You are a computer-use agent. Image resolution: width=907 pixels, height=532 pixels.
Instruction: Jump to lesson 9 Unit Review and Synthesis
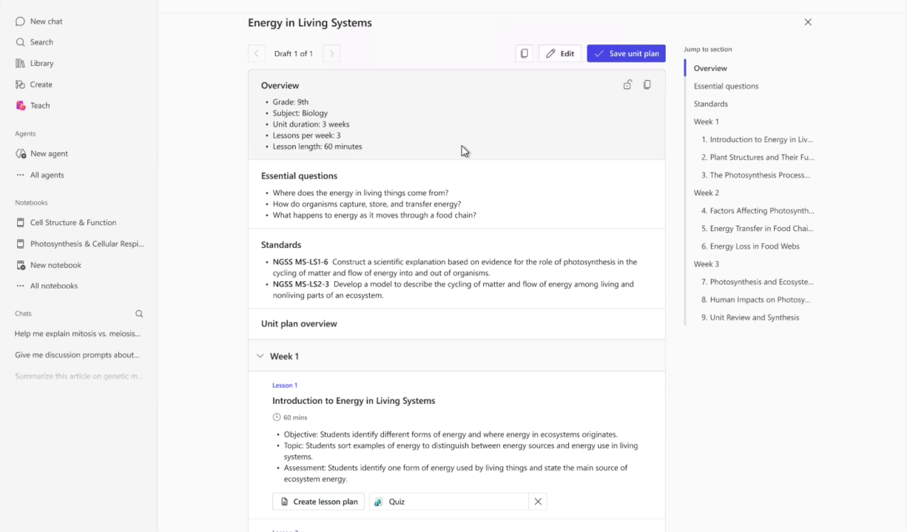click(x=750, y=317)
